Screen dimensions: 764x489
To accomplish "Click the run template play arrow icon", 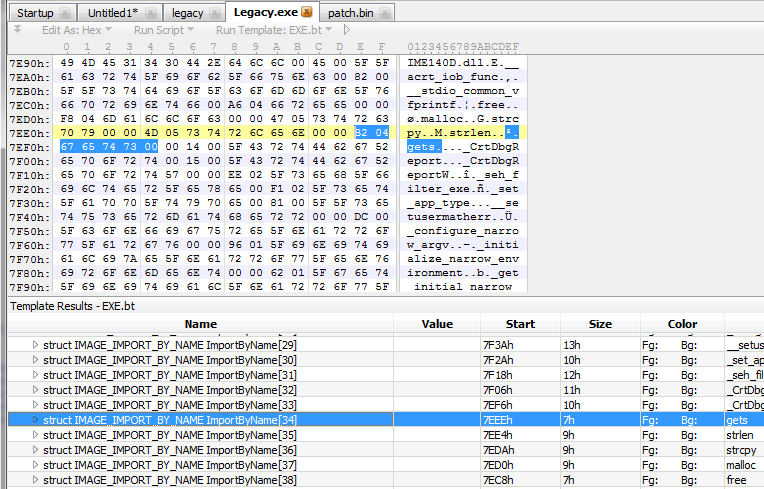I will (346, 30).
